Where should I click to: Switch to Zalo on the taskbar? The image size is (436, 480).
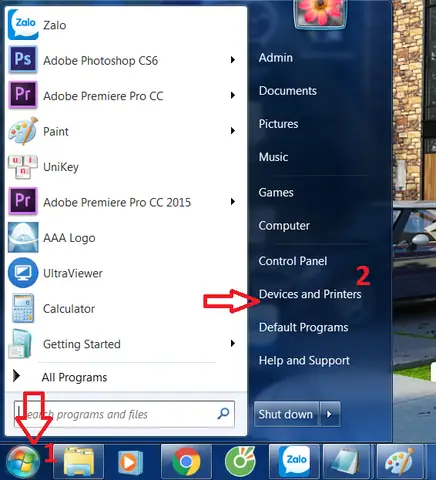pyautogui.click(x=295, y=461)
